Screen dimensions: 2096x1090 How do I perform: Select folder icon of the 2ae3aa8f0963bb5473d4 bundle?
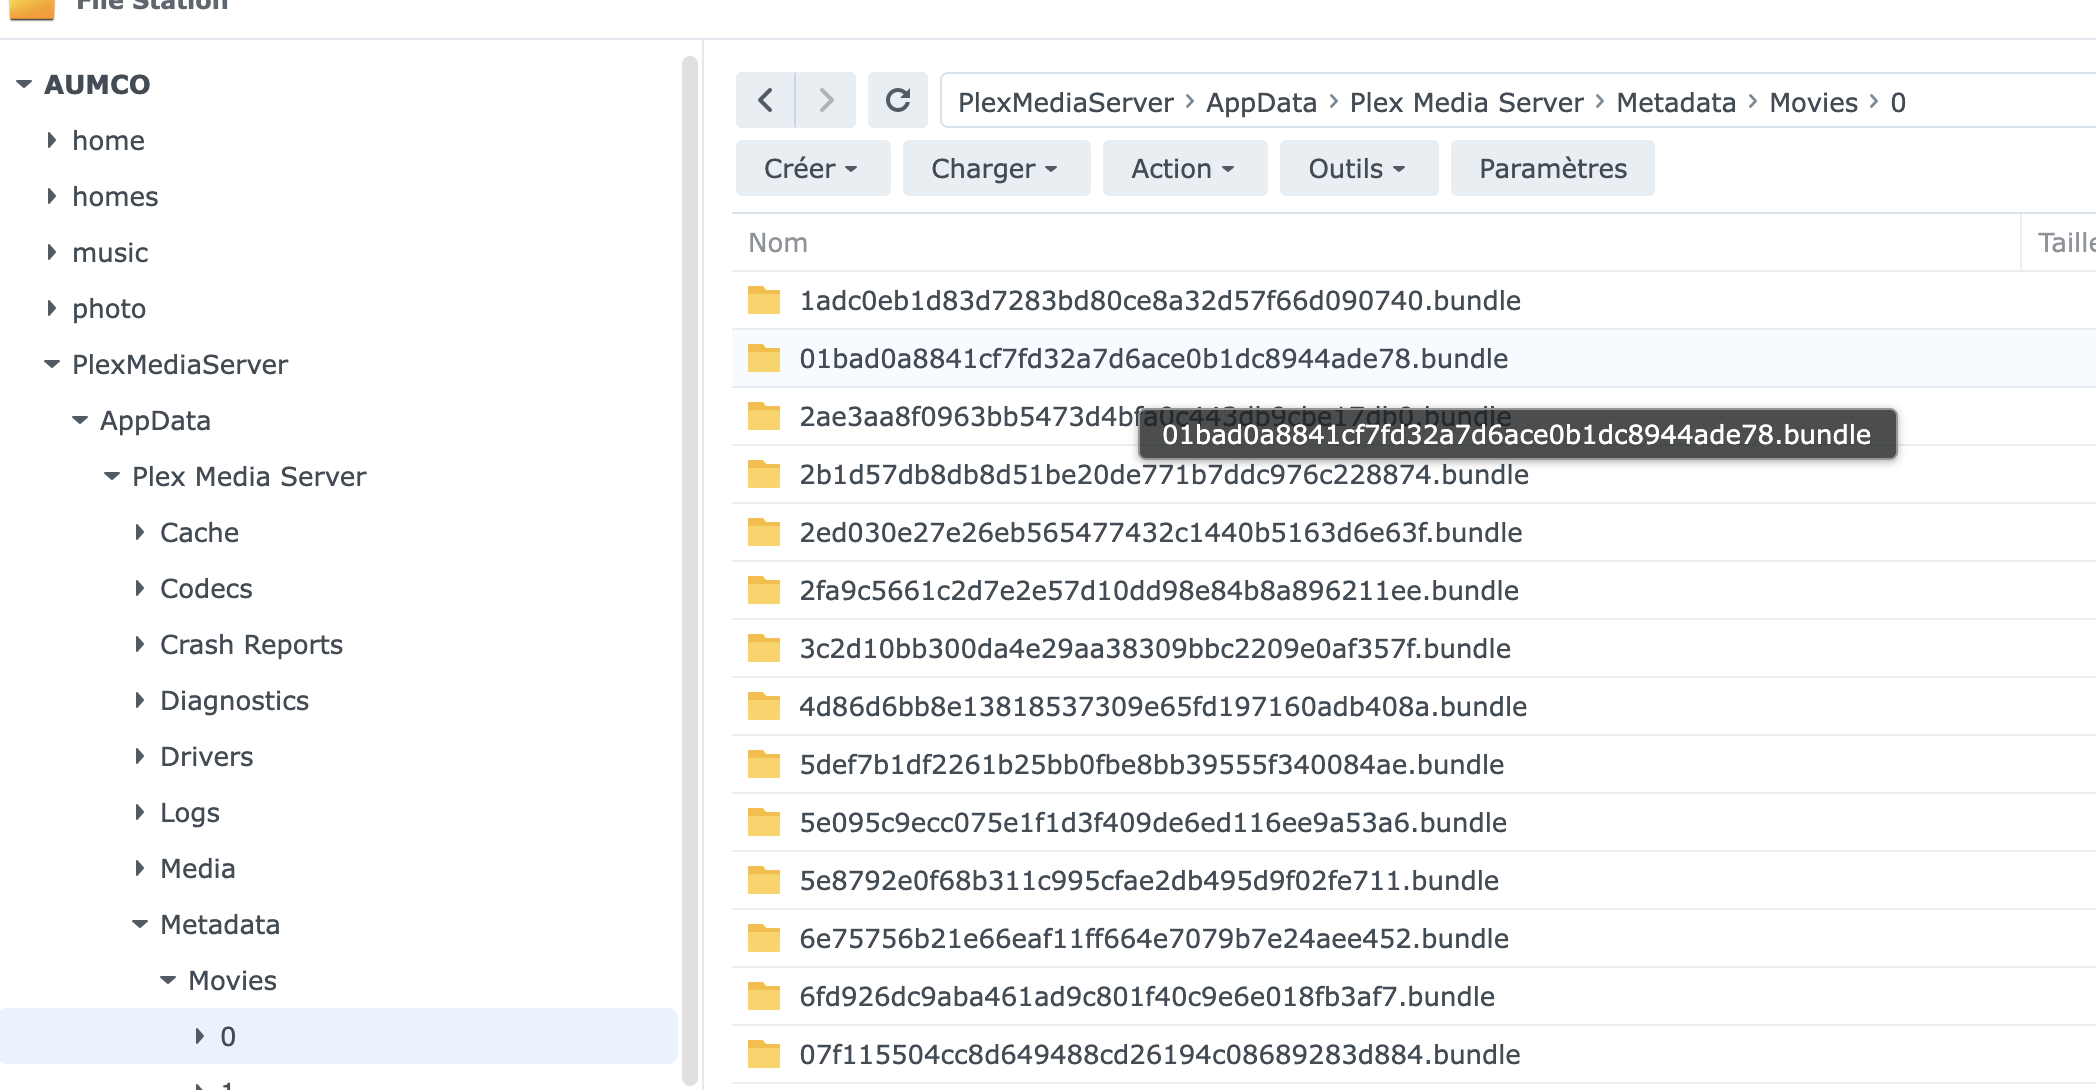pyautogui.click(x=764, y=416)
